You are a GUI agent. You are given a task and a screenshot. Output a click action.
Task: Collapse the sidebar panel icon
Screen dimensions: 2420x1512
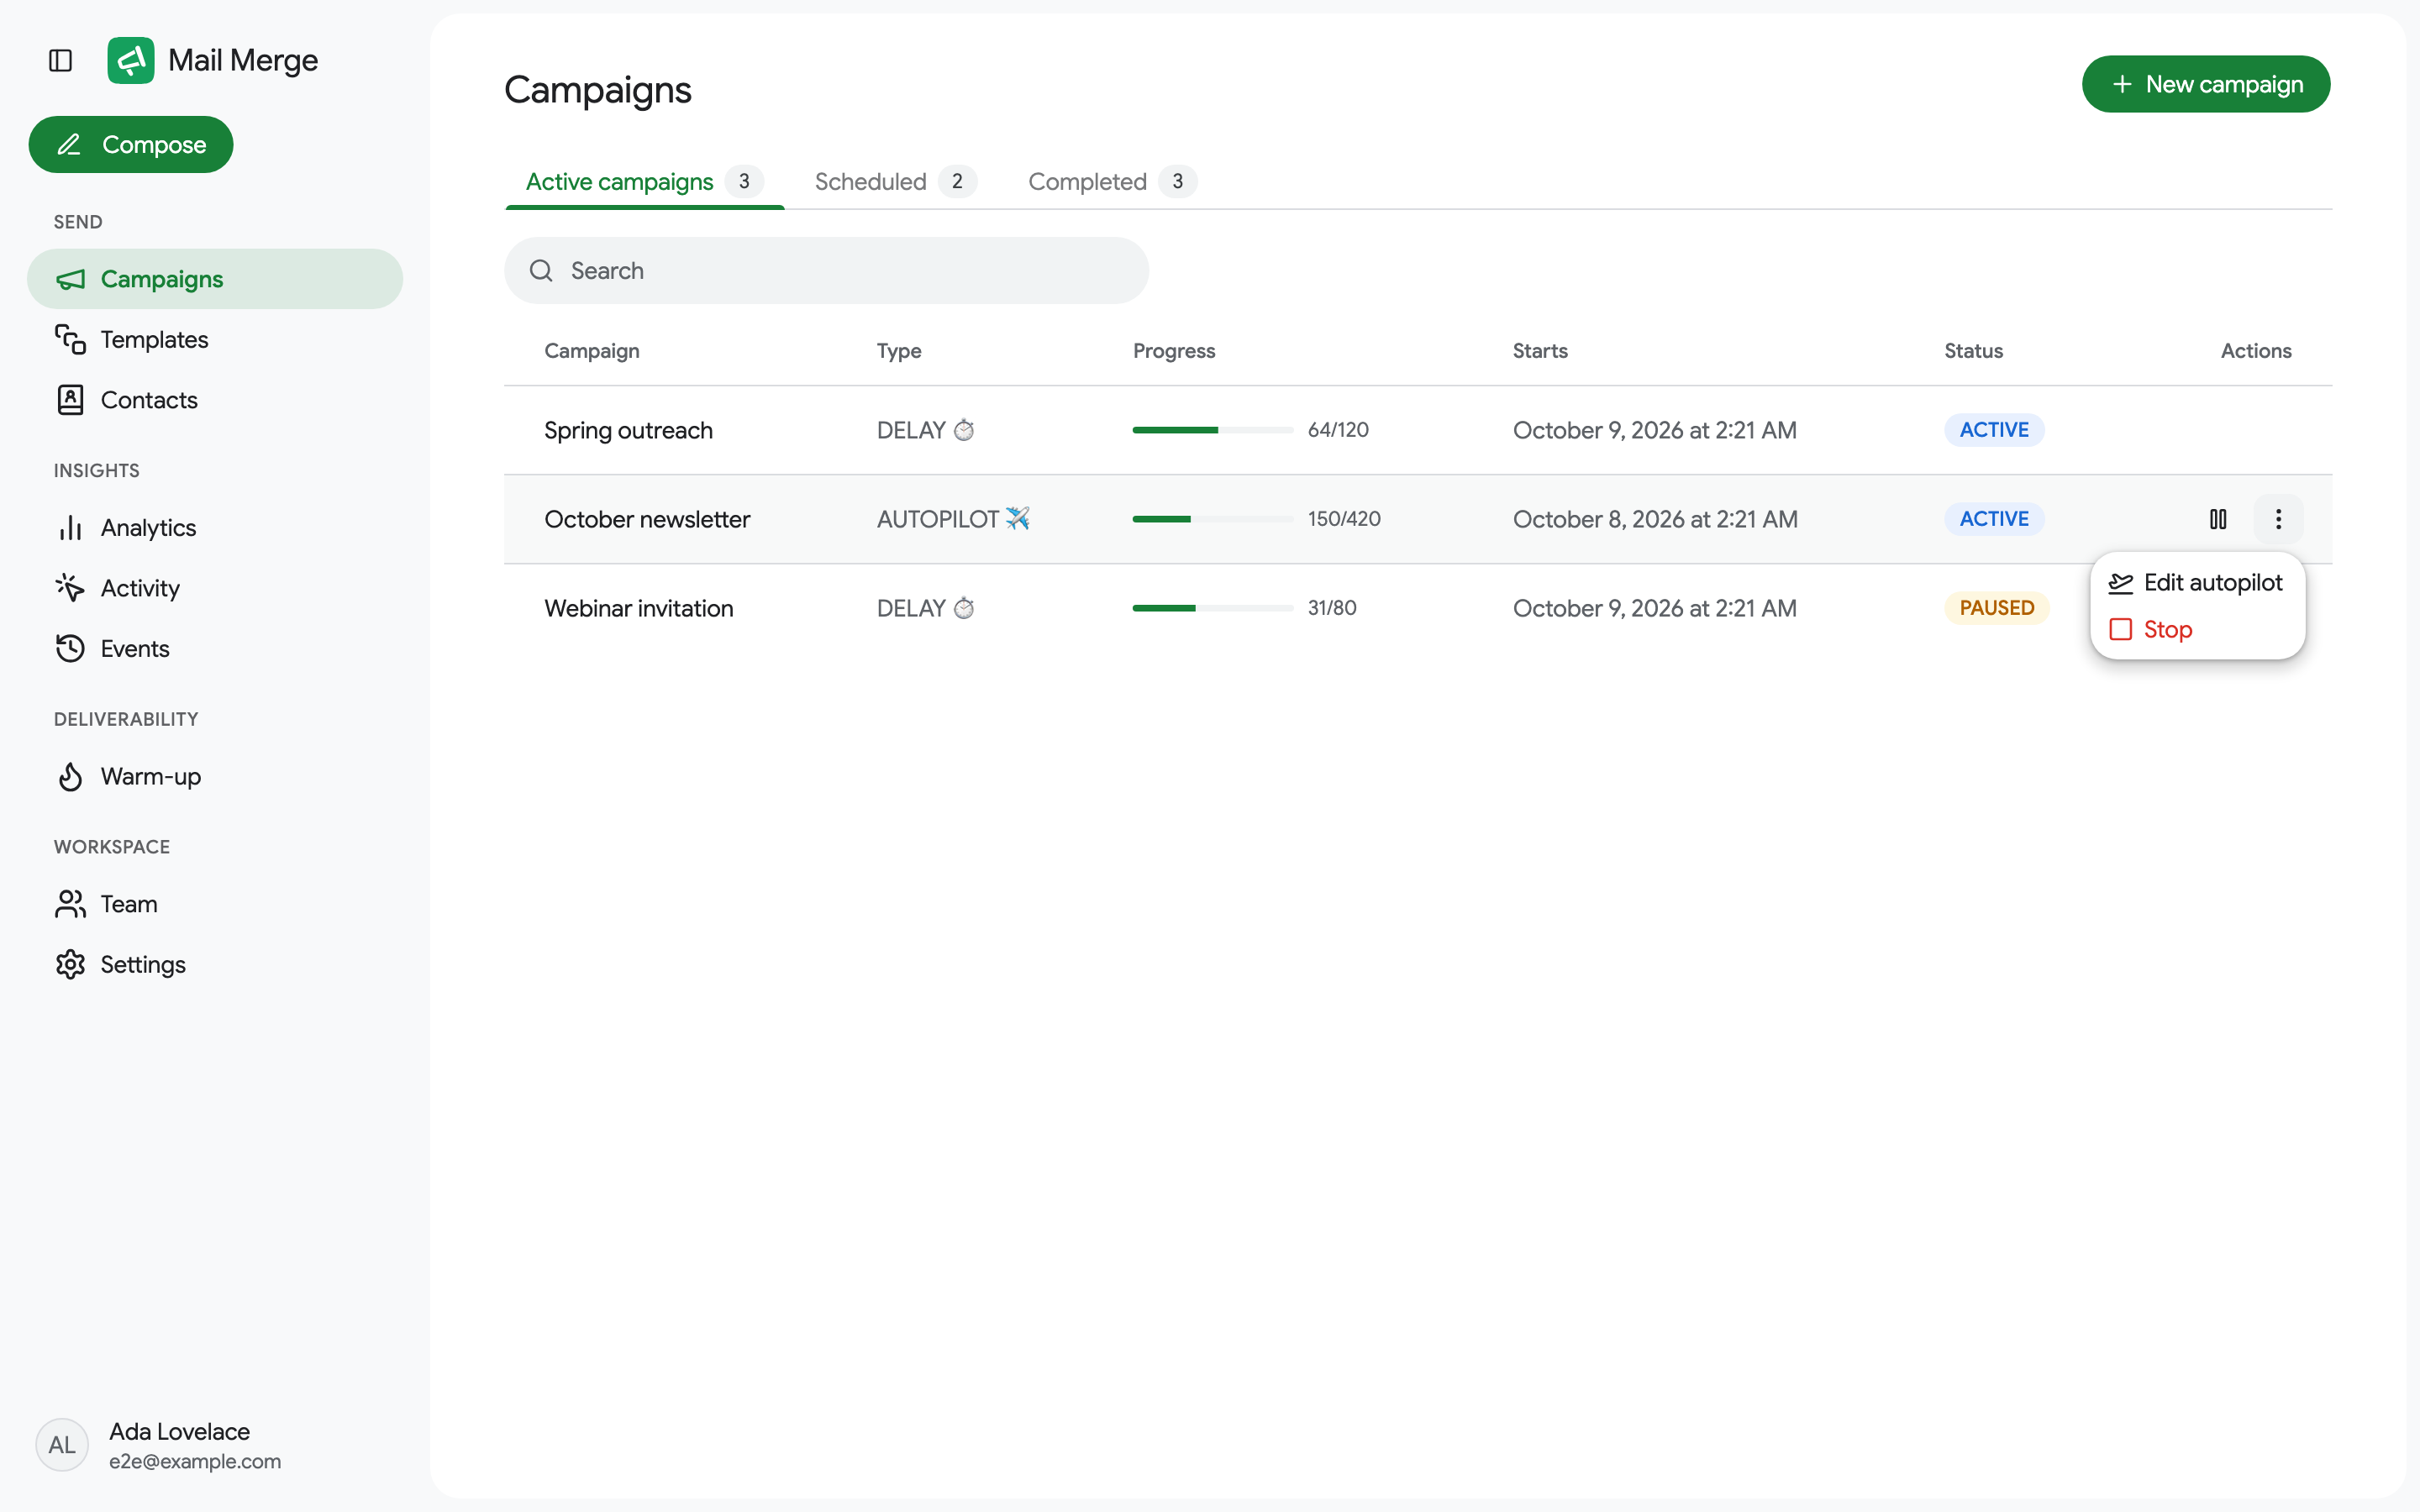tap(60, 61)
